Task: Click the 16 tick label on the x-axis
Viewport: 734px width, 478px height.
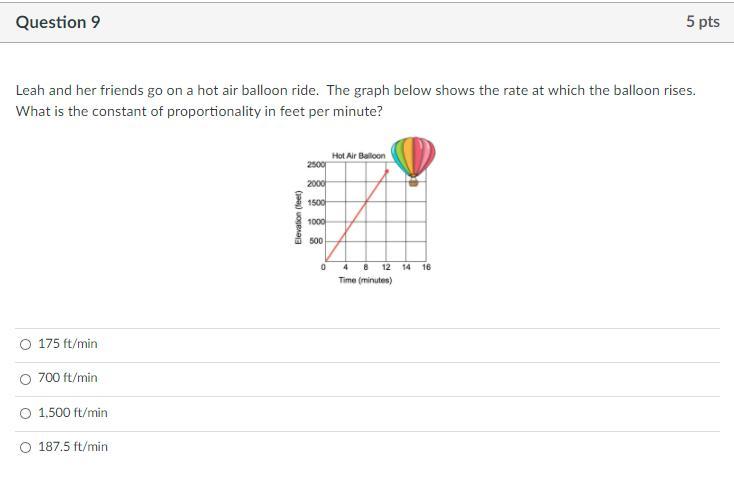Action: 426,267
